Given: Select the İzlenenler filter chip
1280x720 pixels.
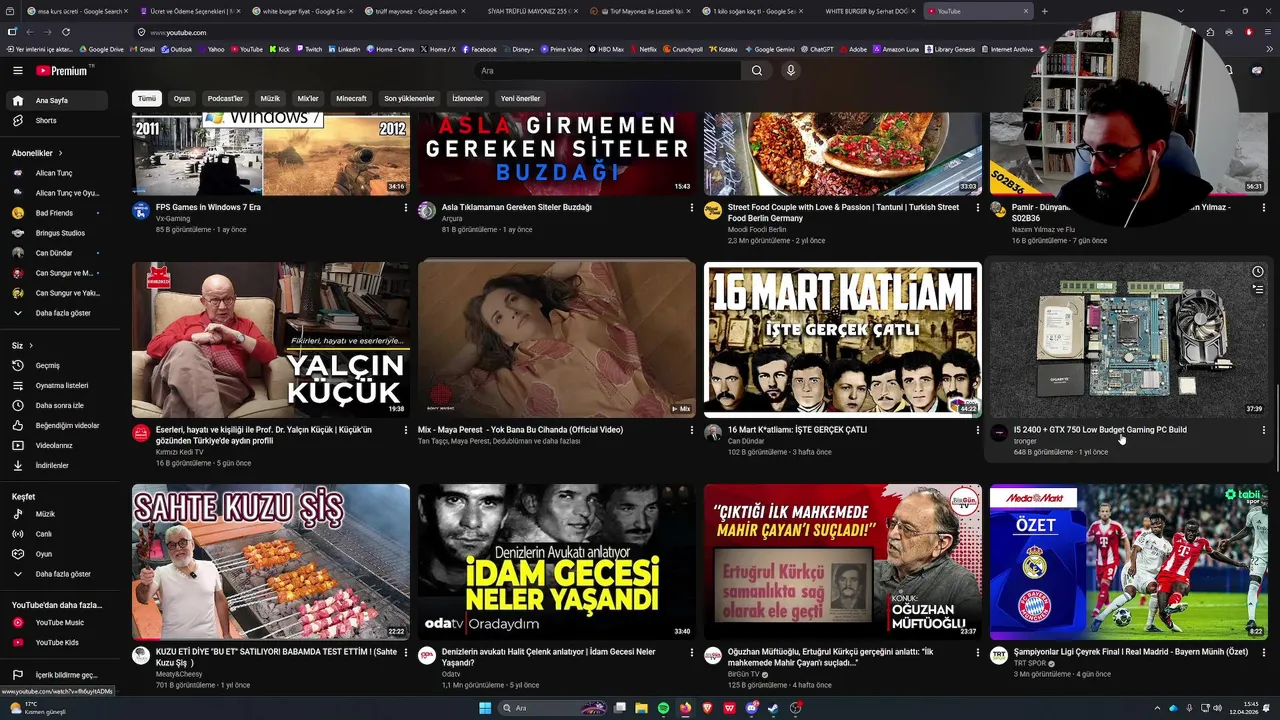Looking at the screenshot, I should click(467, 99).
